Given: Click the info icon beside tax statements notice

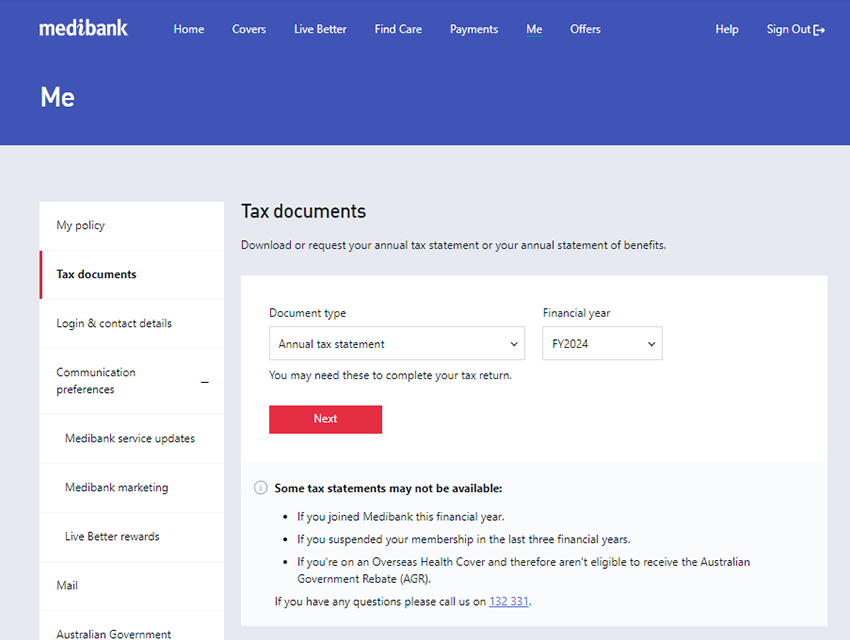Looking at the screenshot, I should (261, 488).
